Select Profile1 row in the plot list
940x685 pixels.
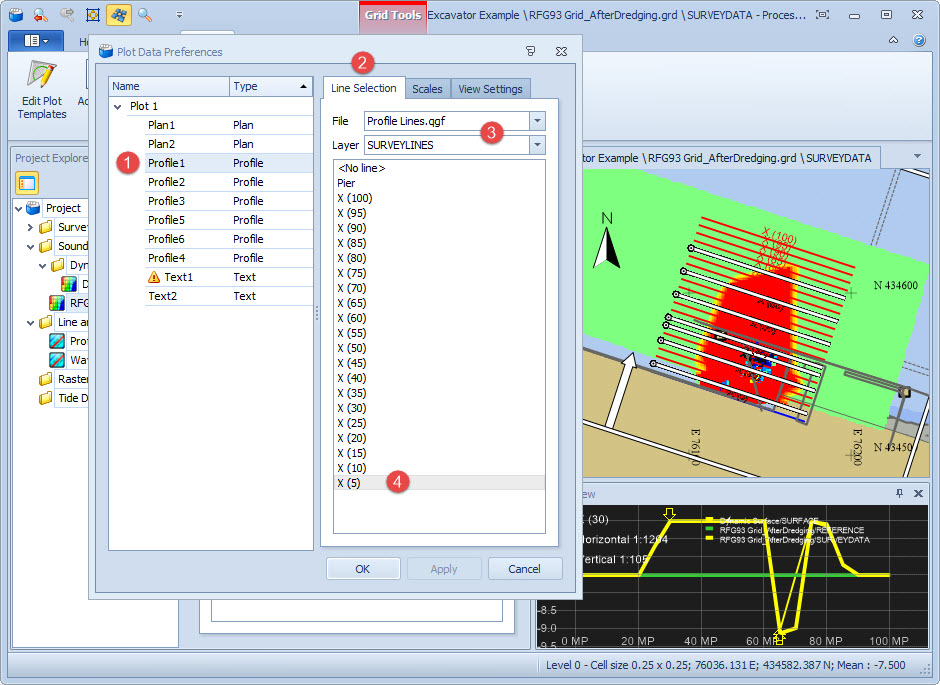[167, 163]
